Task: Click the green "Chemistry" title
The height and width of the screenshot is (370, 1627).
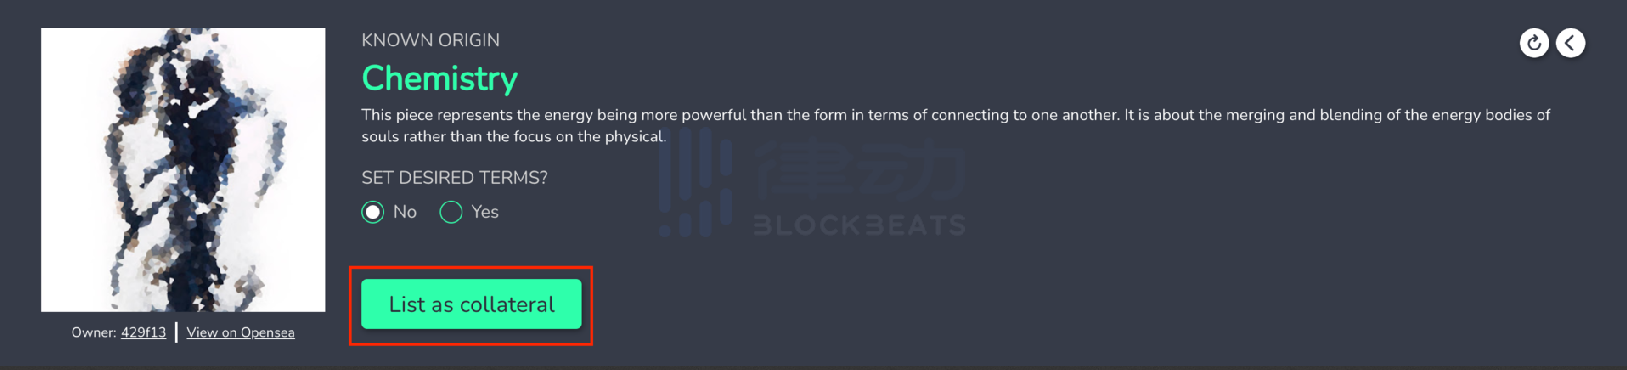Action: 440,78
